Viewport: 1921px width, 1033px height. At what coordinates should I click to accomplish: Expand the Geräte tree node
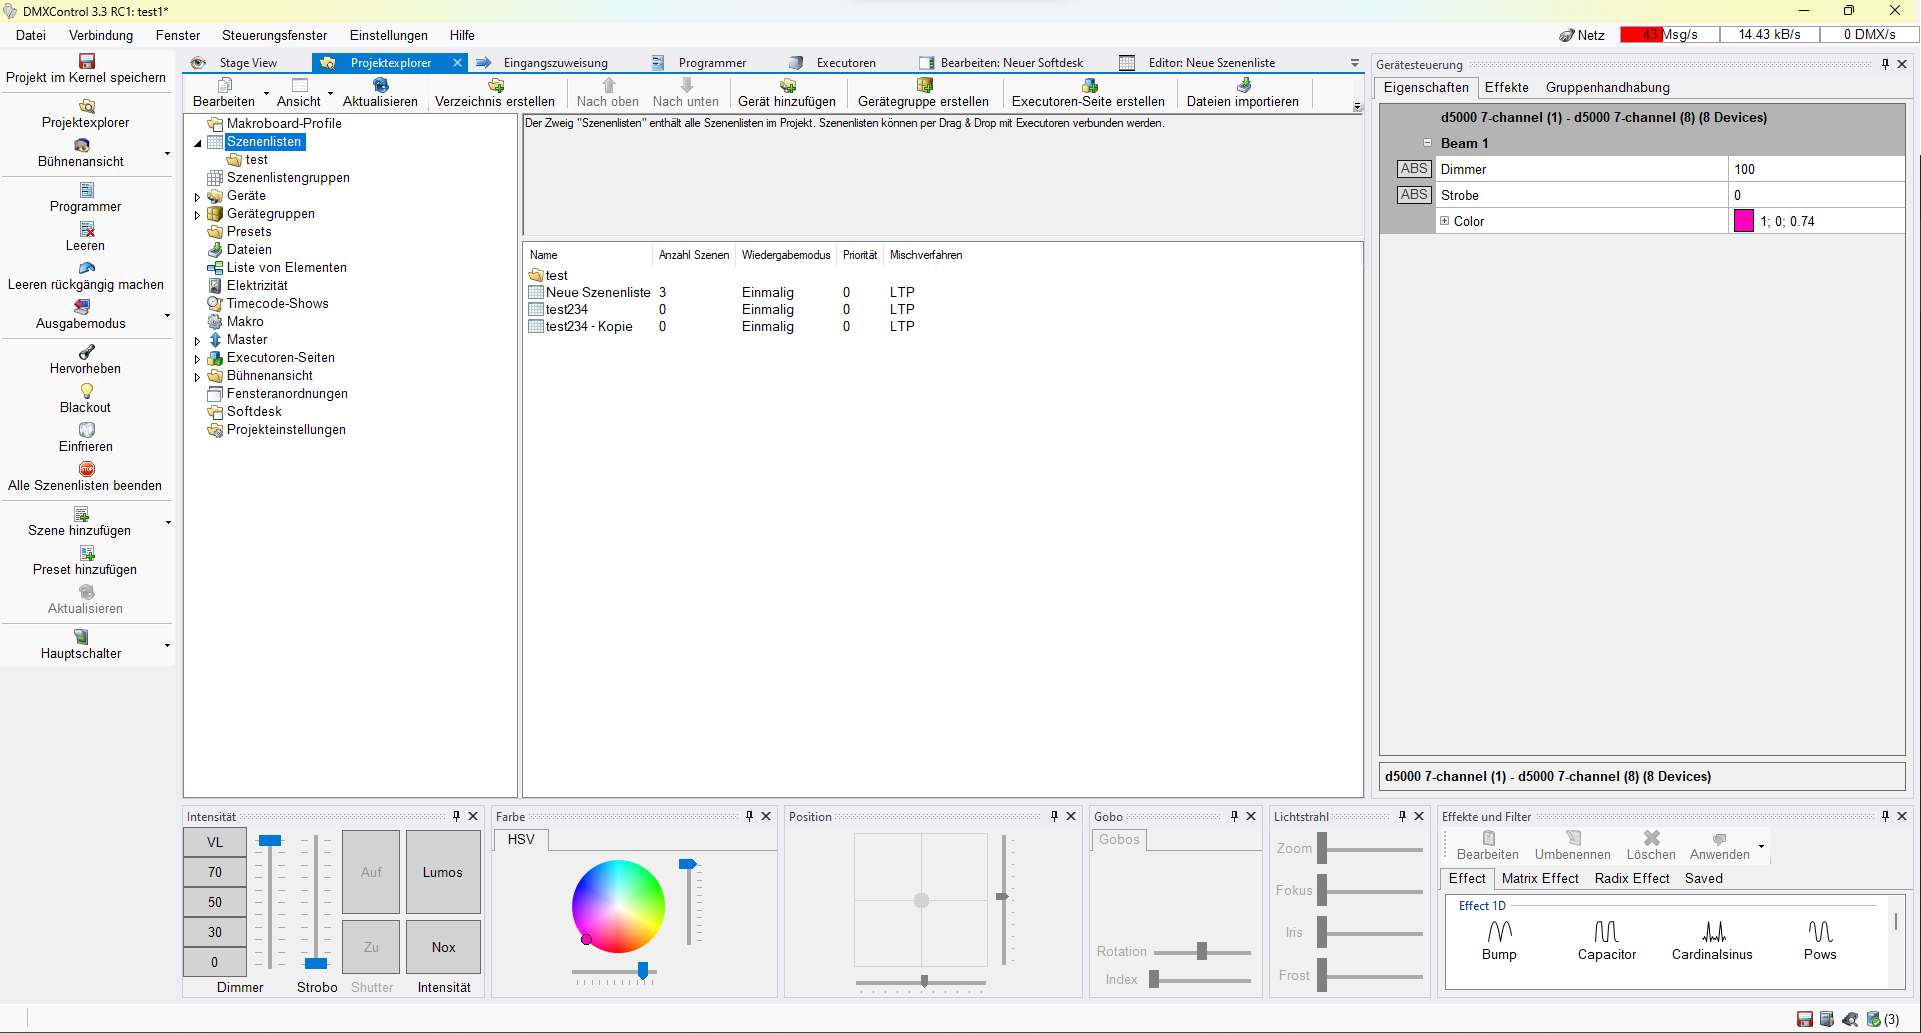pos(197,197)
